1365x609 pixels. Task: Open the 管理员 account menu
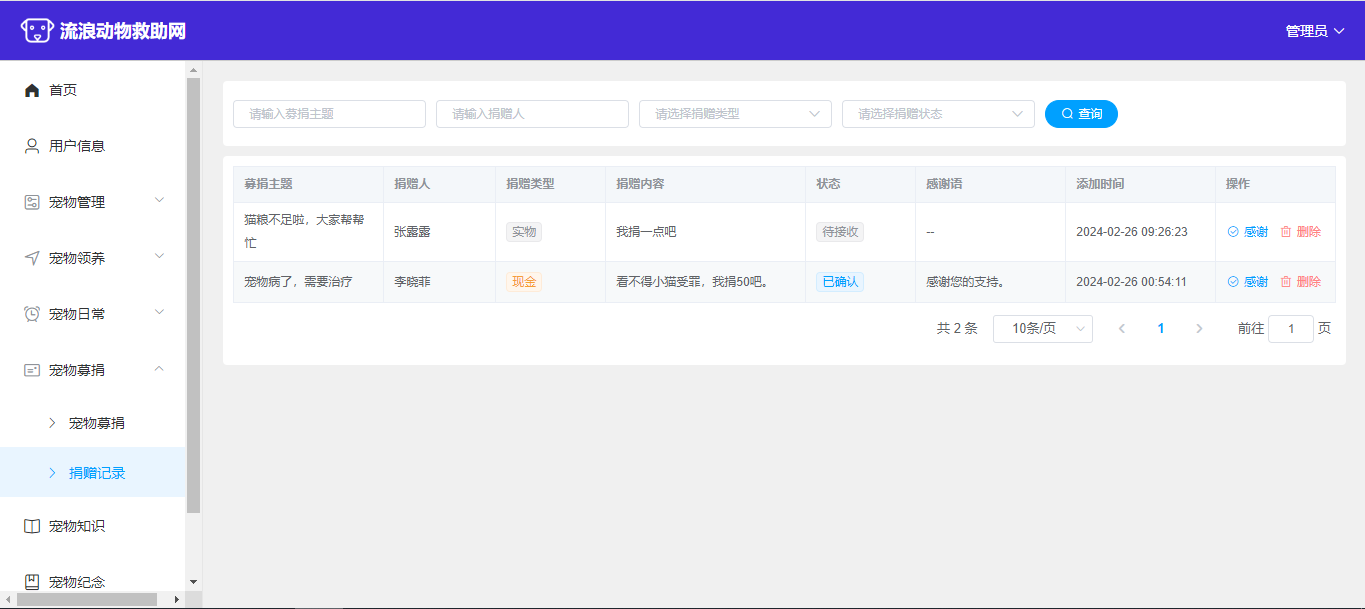(1314, 31)
